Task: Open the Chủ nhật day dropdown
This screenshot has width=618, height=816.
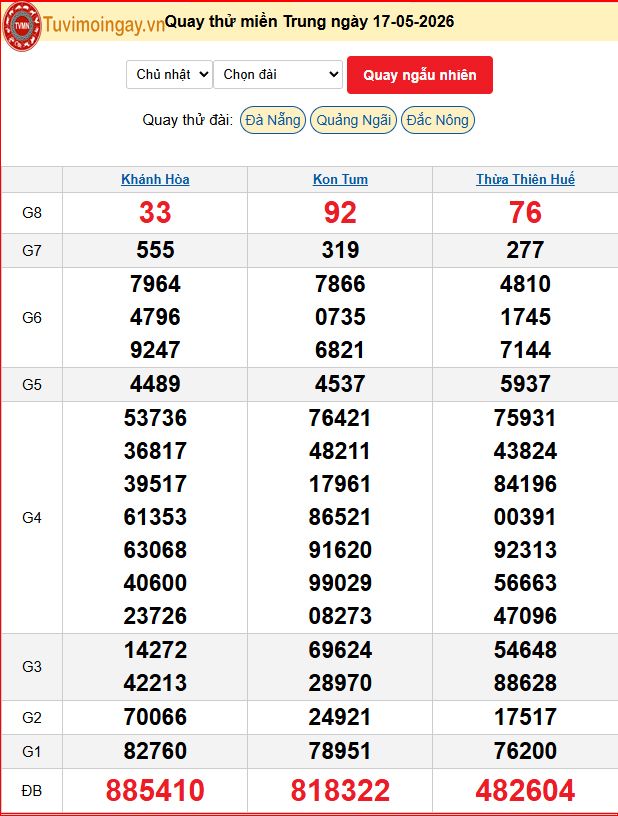Action: click(x=170, y=74)
